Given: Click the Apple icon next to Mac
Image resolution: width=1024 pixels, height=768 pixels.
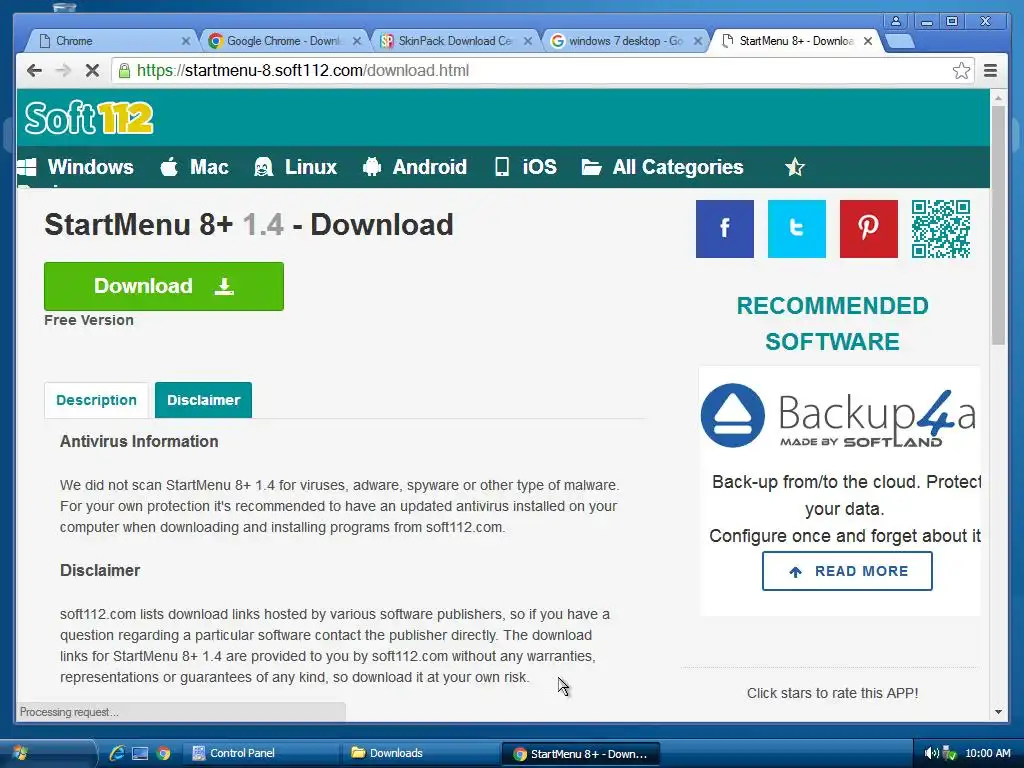Looking at the screenshot, I should tap(169, 167).
